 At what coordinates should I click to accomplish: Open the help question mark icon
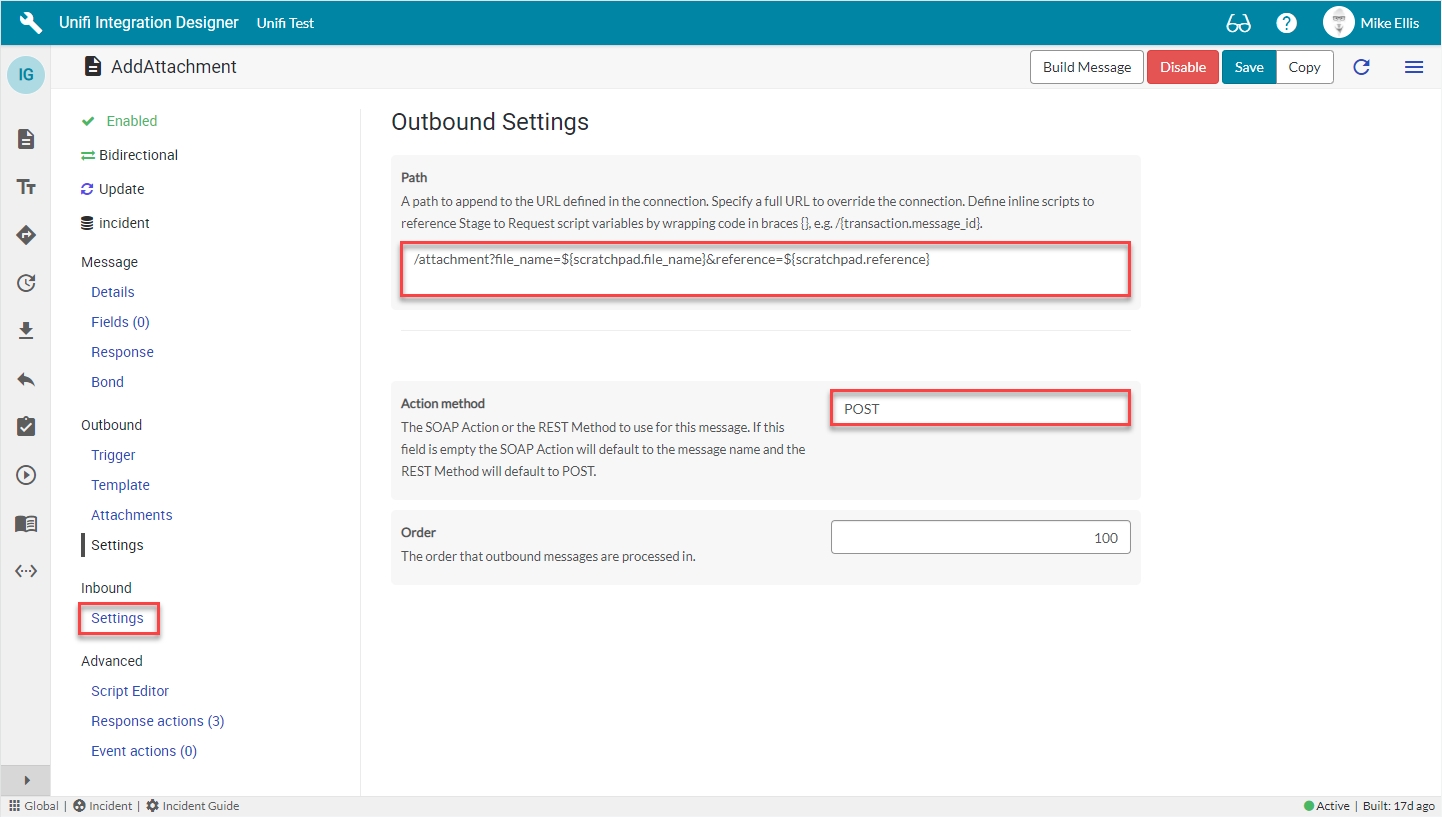pos(1287,23)
